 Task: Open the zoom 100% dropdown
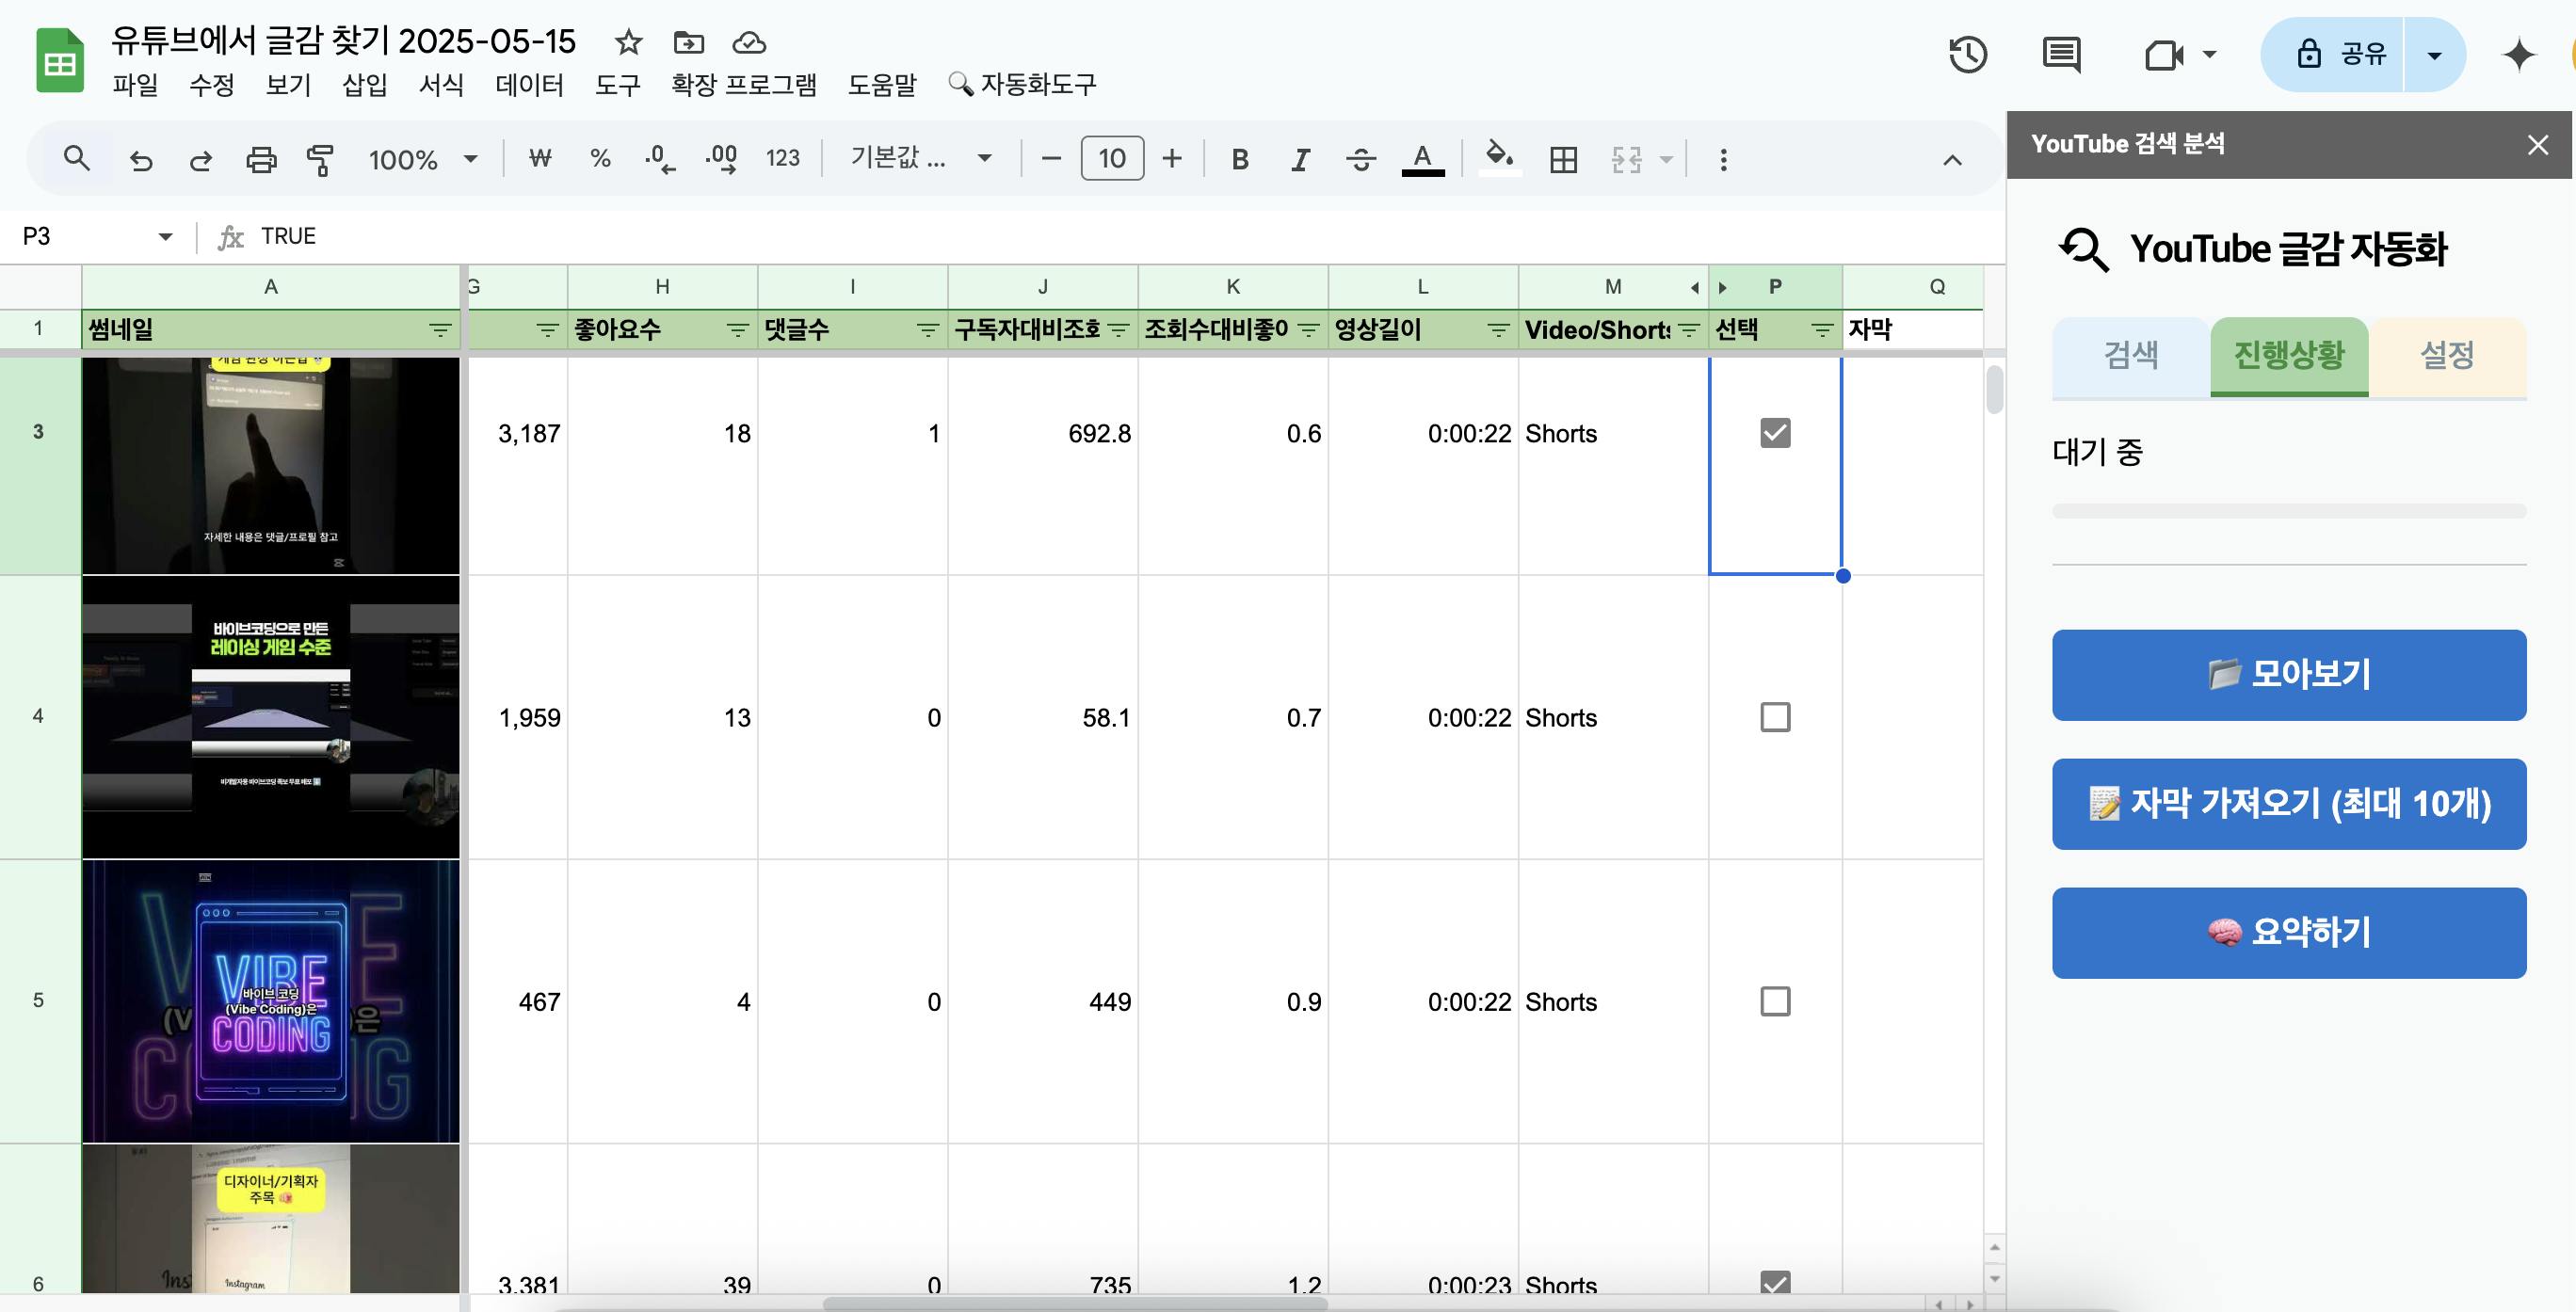coord(424,159)
